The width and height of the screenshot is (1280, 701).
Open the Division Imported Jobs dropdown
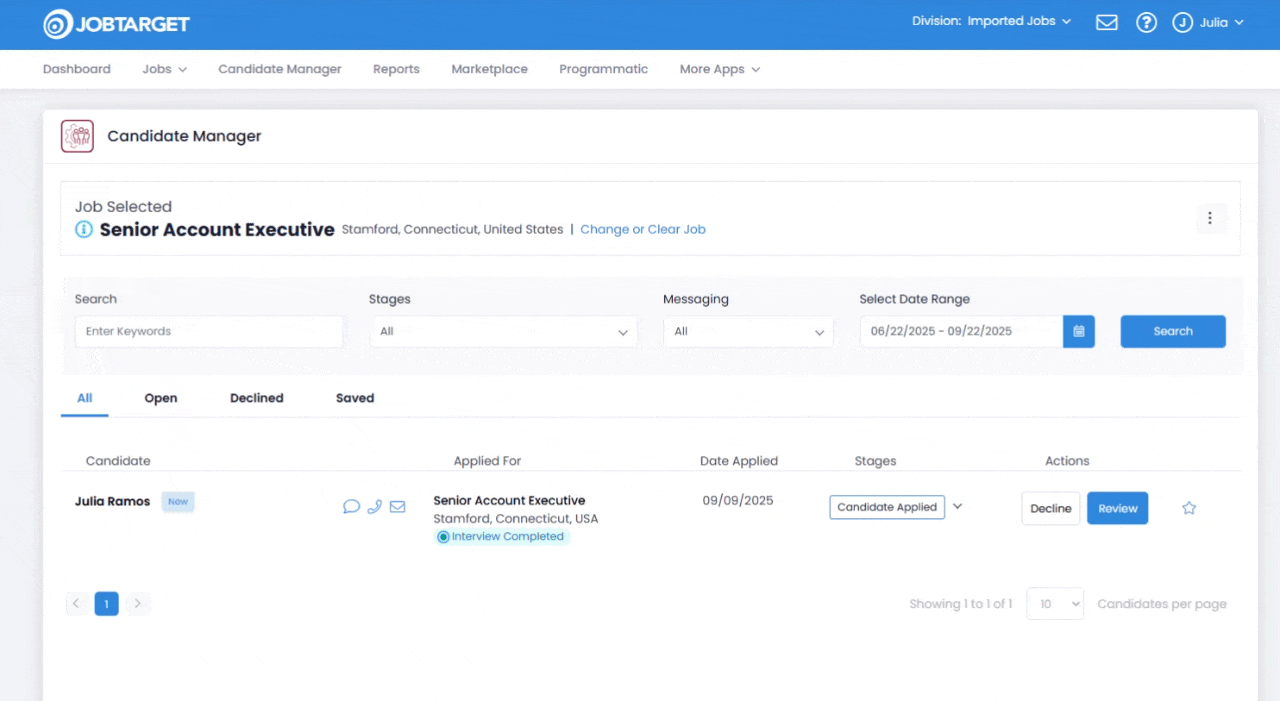coord(991,21)
